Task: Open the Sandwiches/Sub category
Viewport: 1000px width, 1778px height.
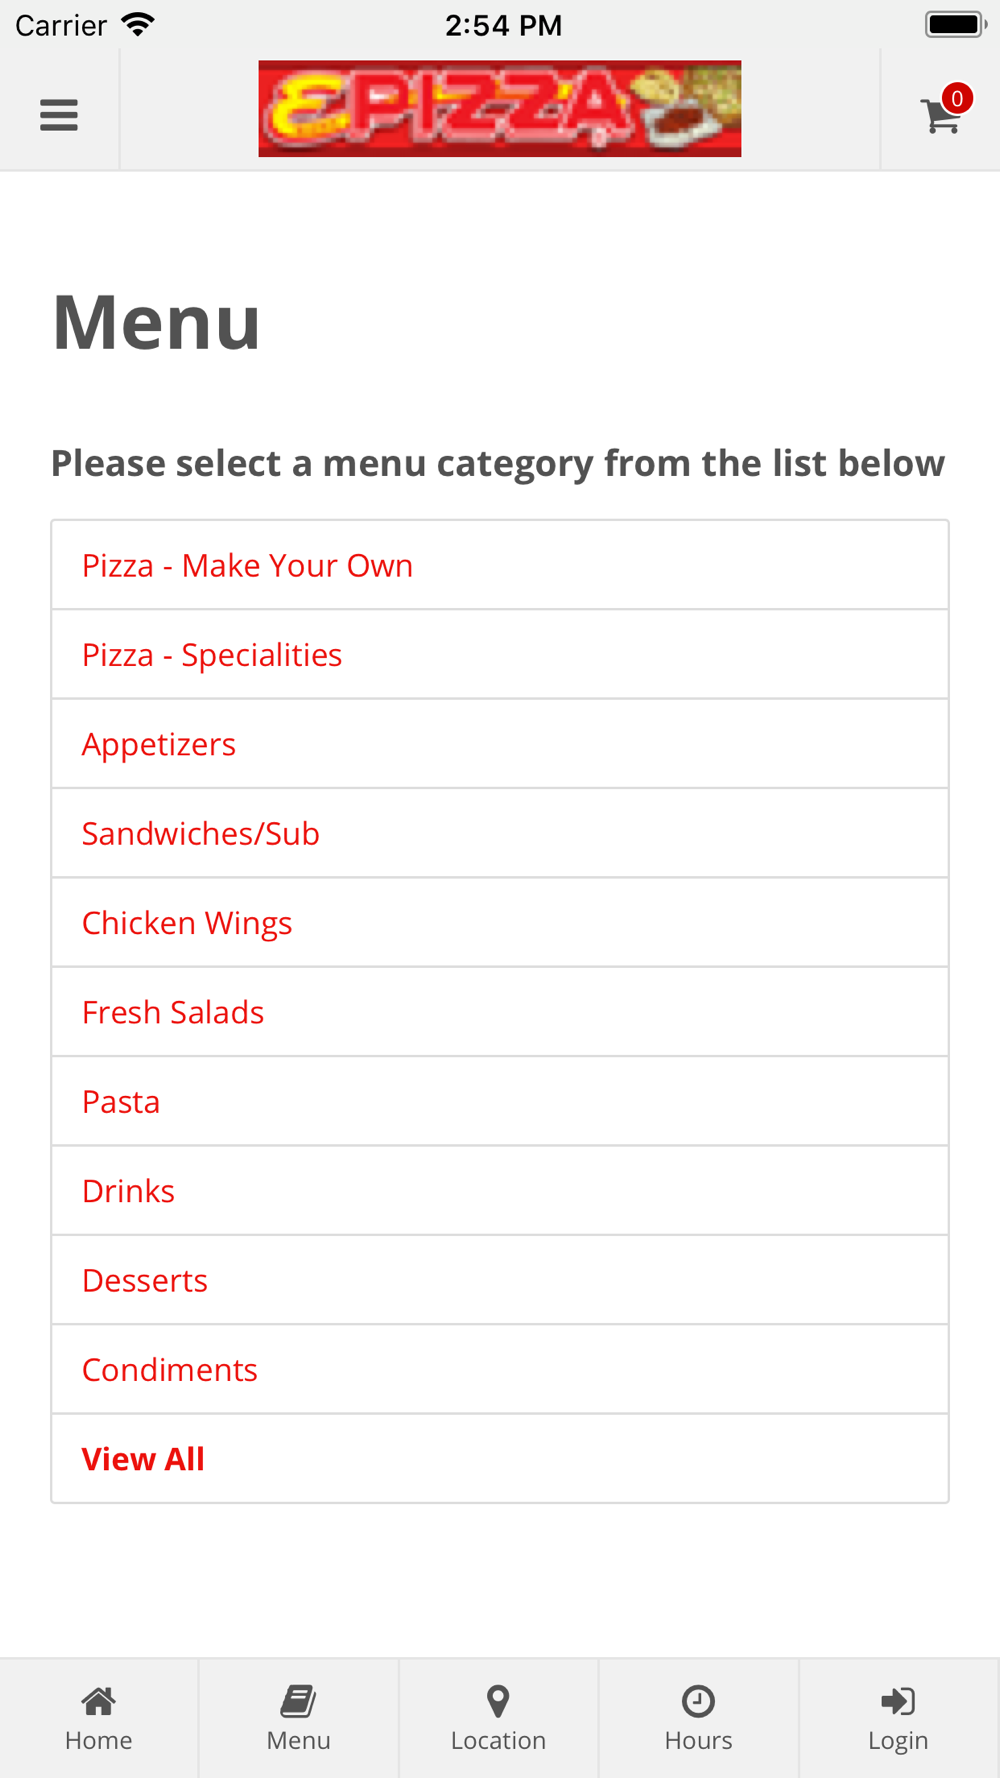Action: coord(201,834)
